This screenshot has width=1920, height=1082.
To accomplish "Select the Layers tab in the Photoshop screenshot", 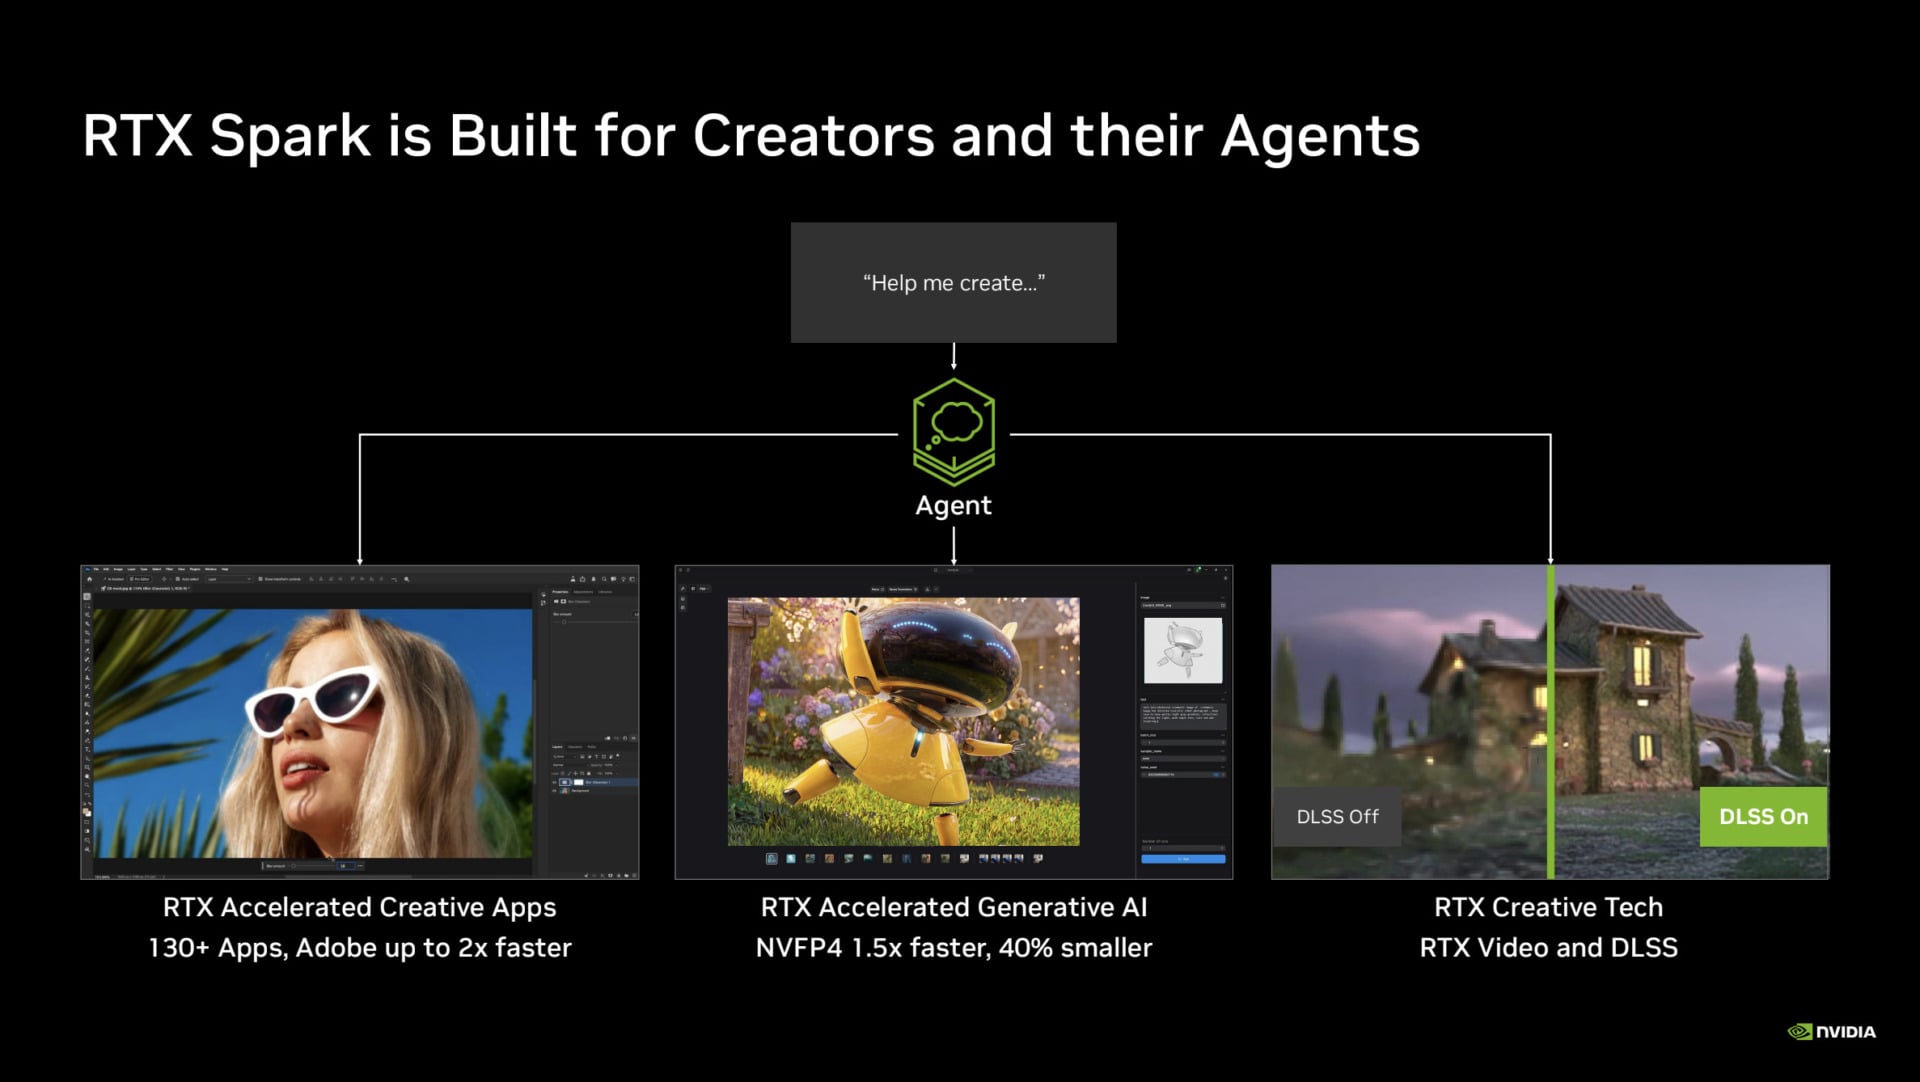I will click(557, 747).
